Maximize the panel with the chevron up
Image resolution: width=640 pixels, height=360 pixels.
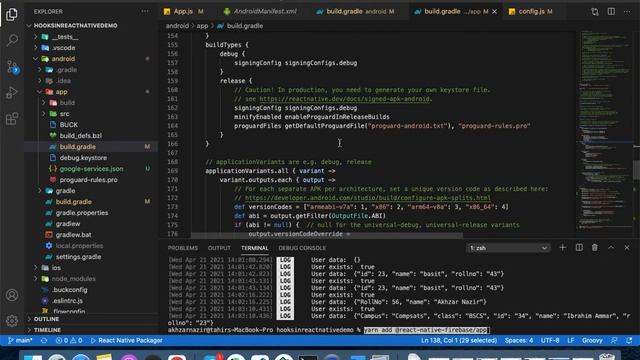tap(611, 247)
